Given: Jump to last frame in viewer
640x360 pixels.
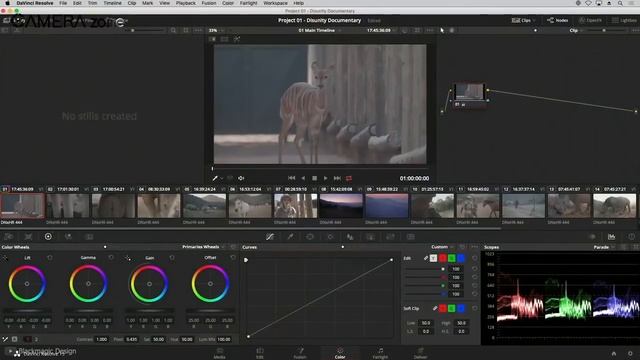Looking at the screenshot, I should 337,178.
